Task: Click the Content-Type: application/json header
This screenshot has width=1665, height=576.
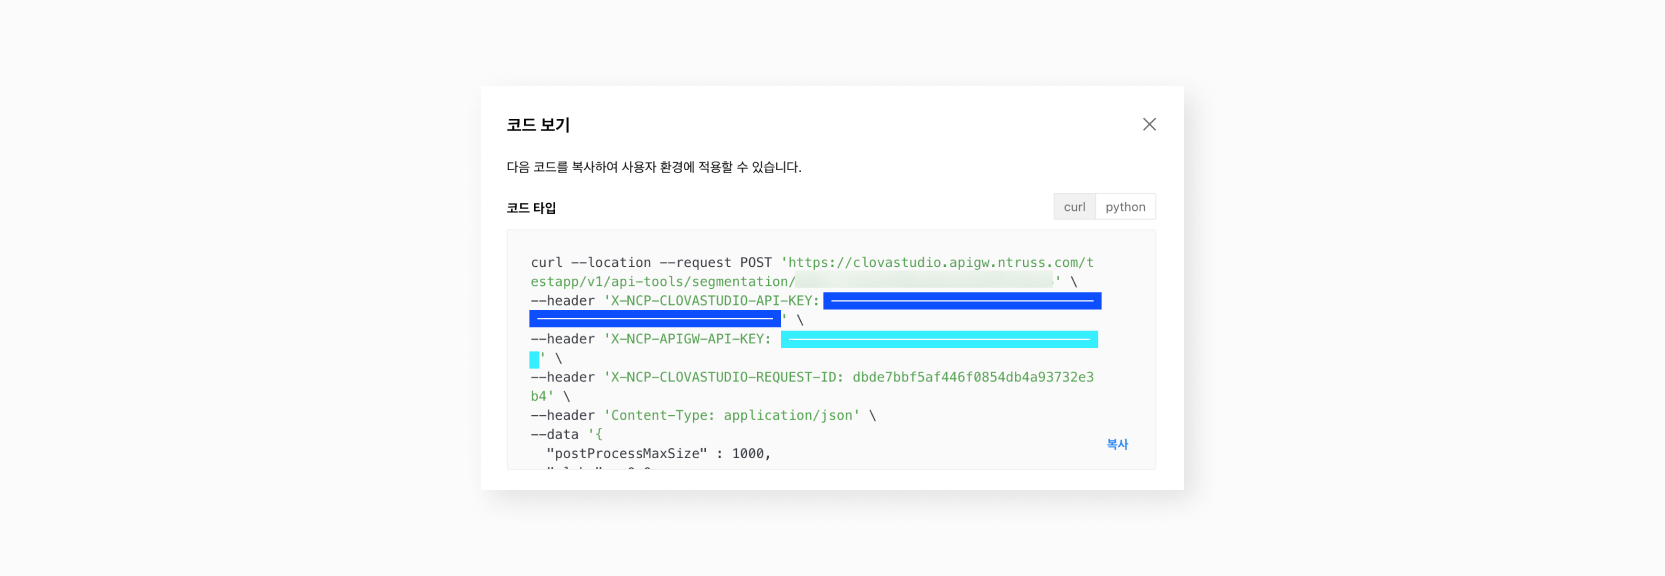Action: (x=731, y=415)
